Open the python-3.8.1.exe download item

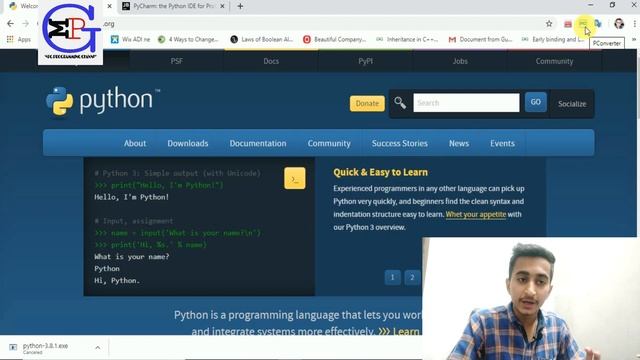click(x=45, y=348)
